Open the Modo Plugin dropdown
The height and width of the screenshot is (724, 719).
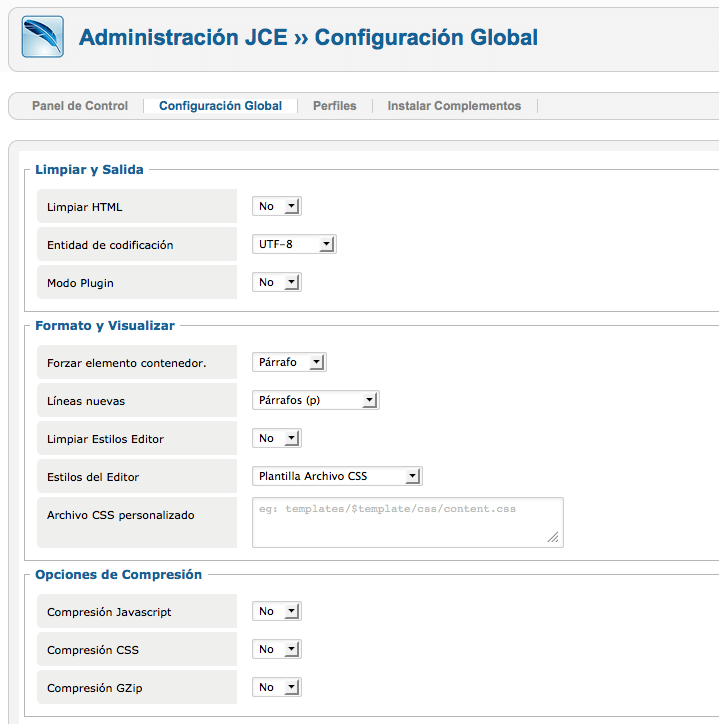(x=277, y=282)
